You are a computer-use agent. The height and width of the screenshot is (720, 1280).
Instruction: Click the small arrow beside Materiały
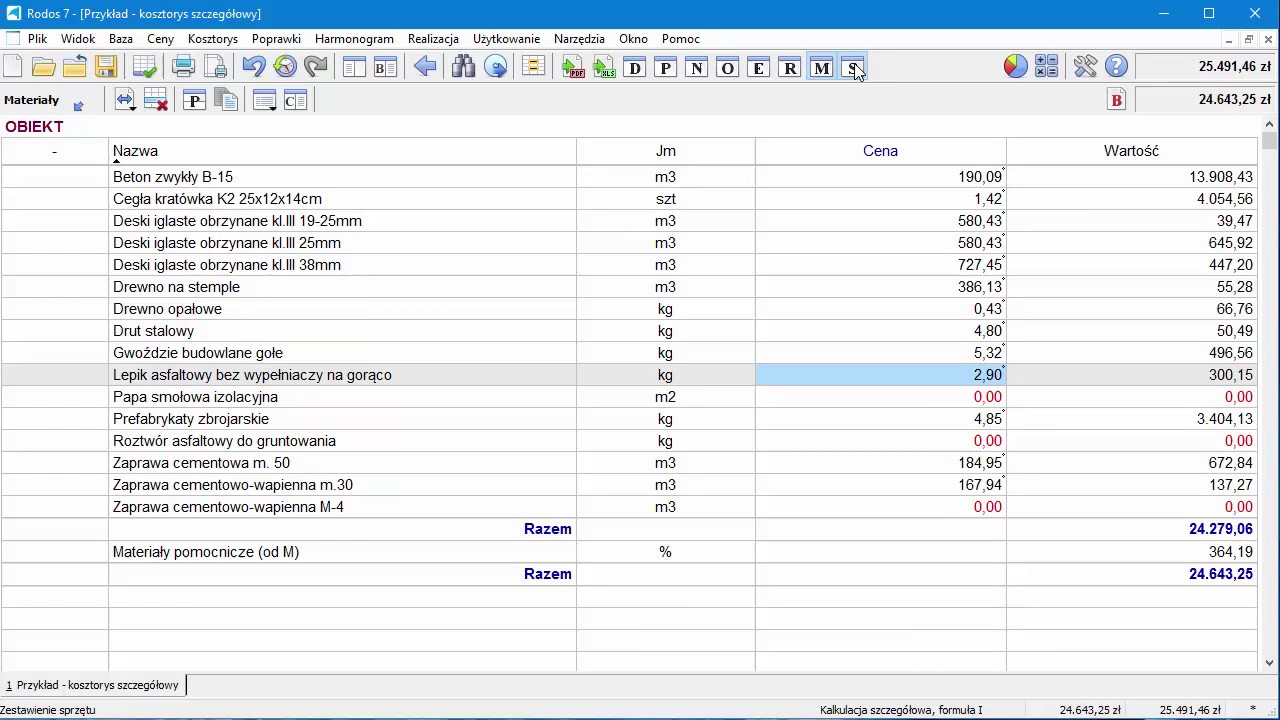(79, 105)
